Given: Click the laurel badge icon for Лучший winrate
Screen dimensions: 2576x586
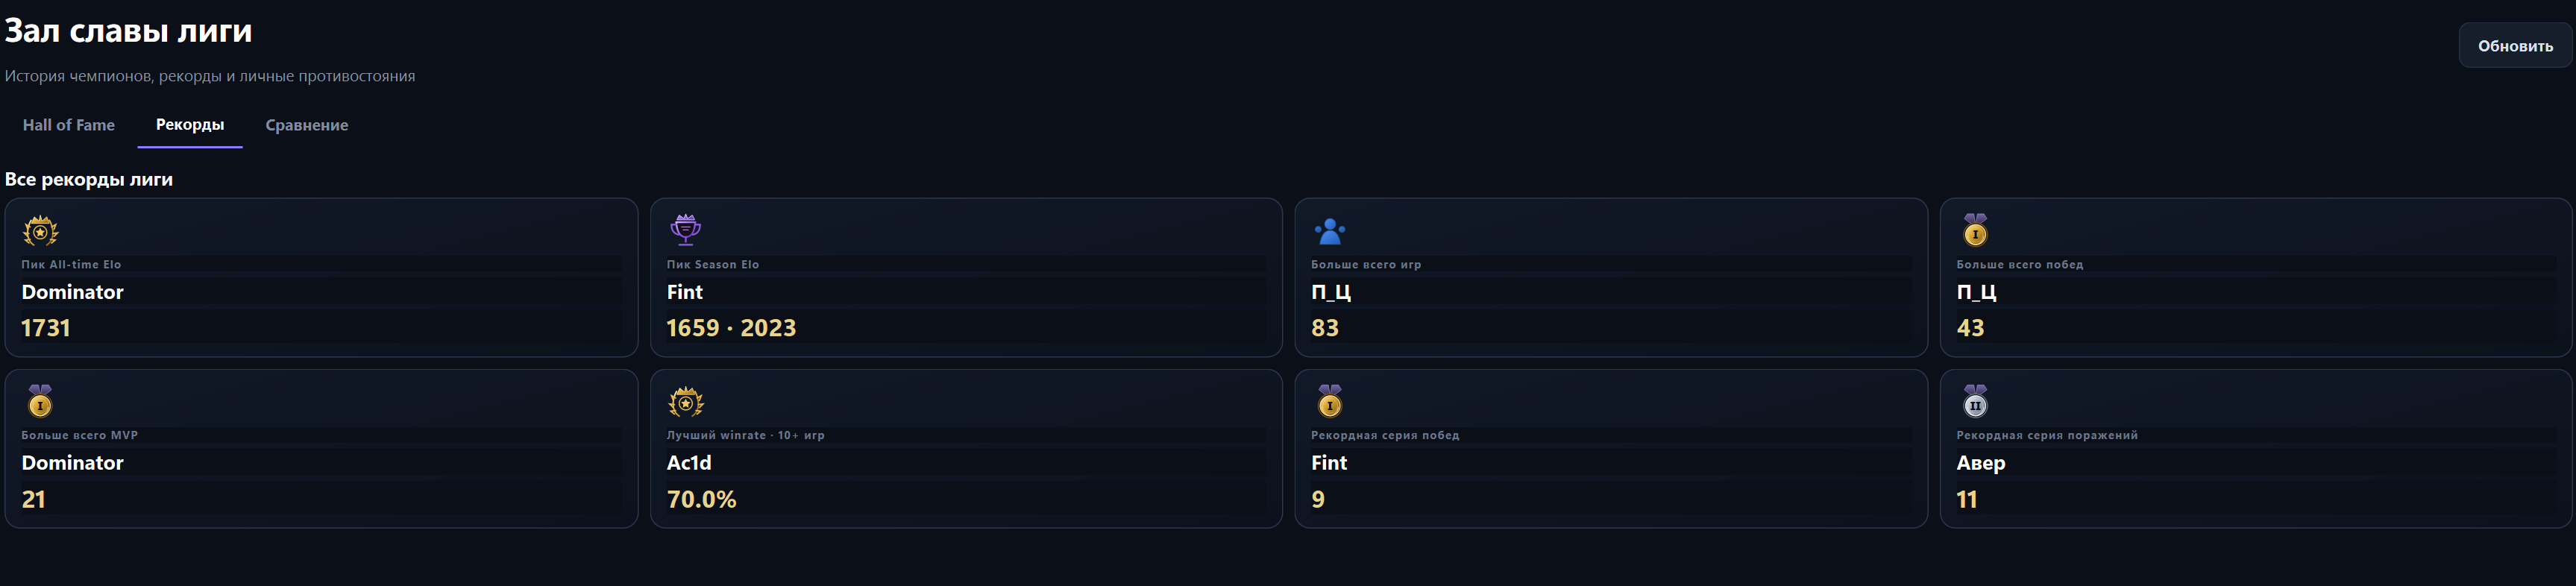Looking at the screenshot, I should tap(685, 402).
